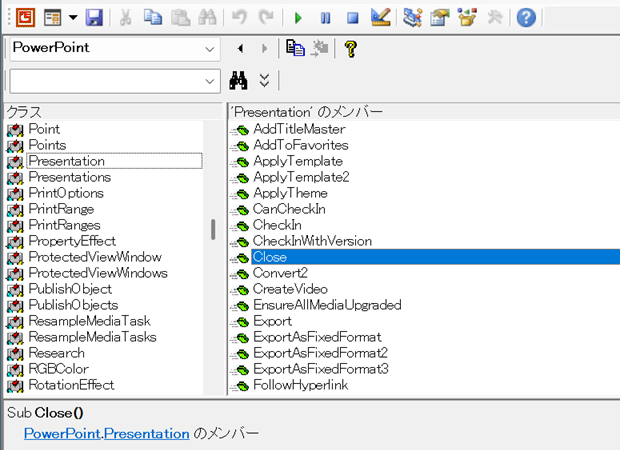Select the CanCheckIn member
Viewport: 620px width, 450px height.
click(x=289, y=209)
